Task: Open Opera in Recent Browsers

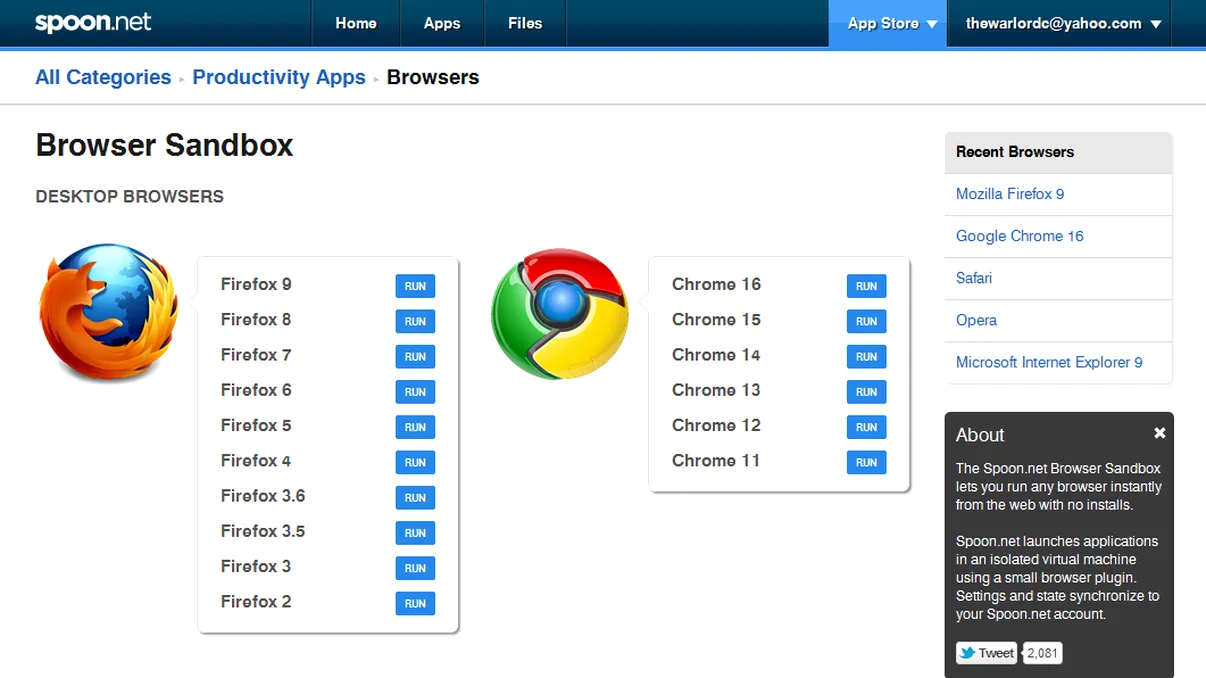Action: (976, 320)
